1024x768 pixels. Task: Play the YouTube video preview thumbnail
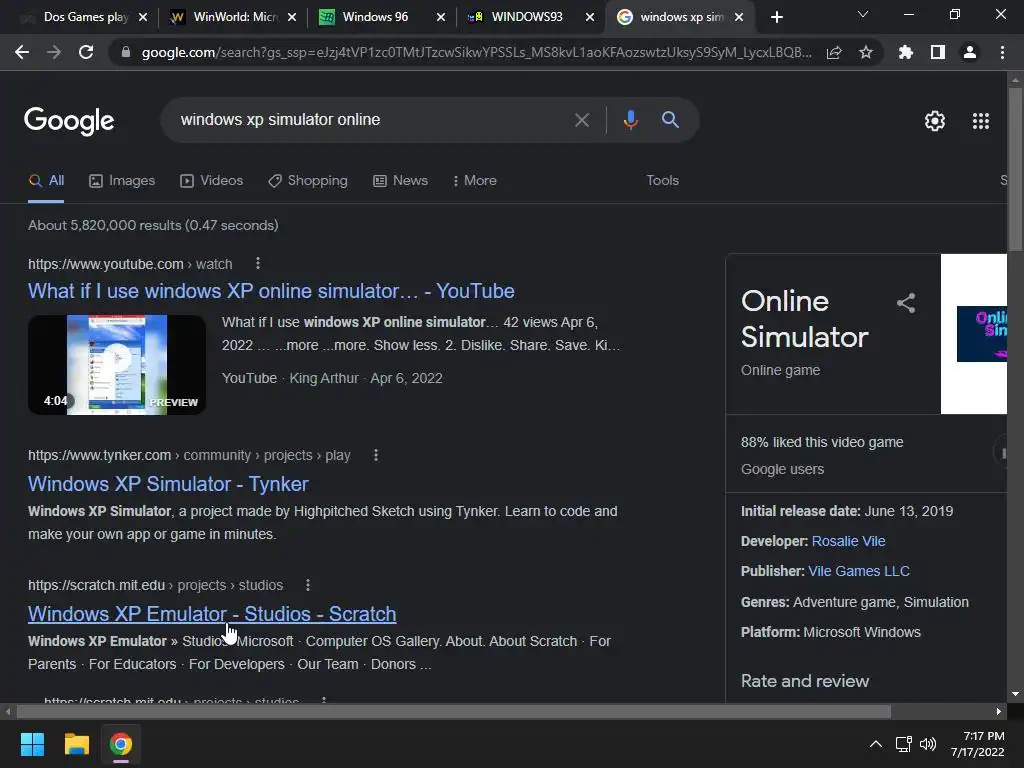[x=117, y=364]
